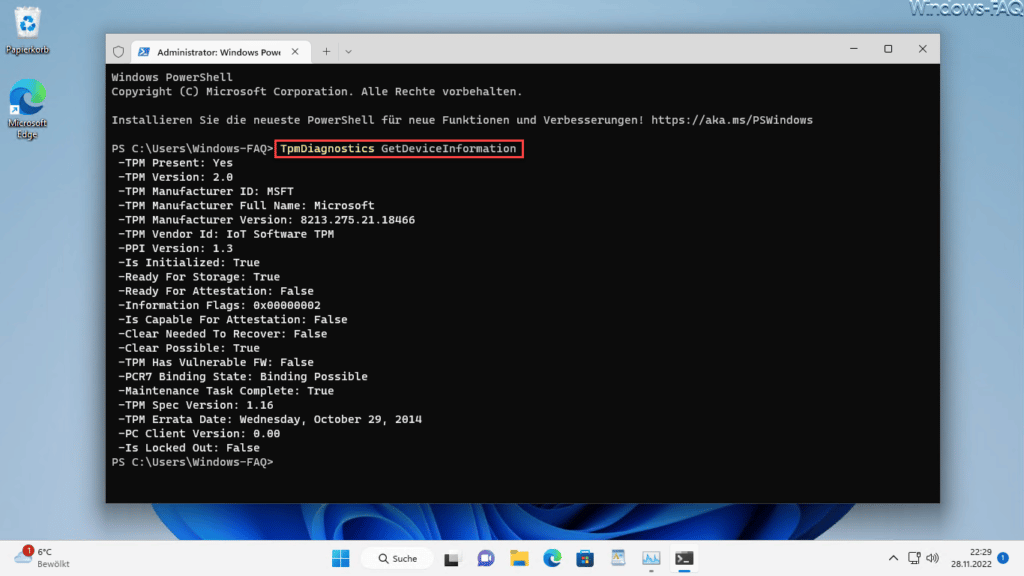Click the TpmDiagnostics GetDeviceInformation command text
The height and width of the screenshot is (576, 1024).
click(398, 149)
